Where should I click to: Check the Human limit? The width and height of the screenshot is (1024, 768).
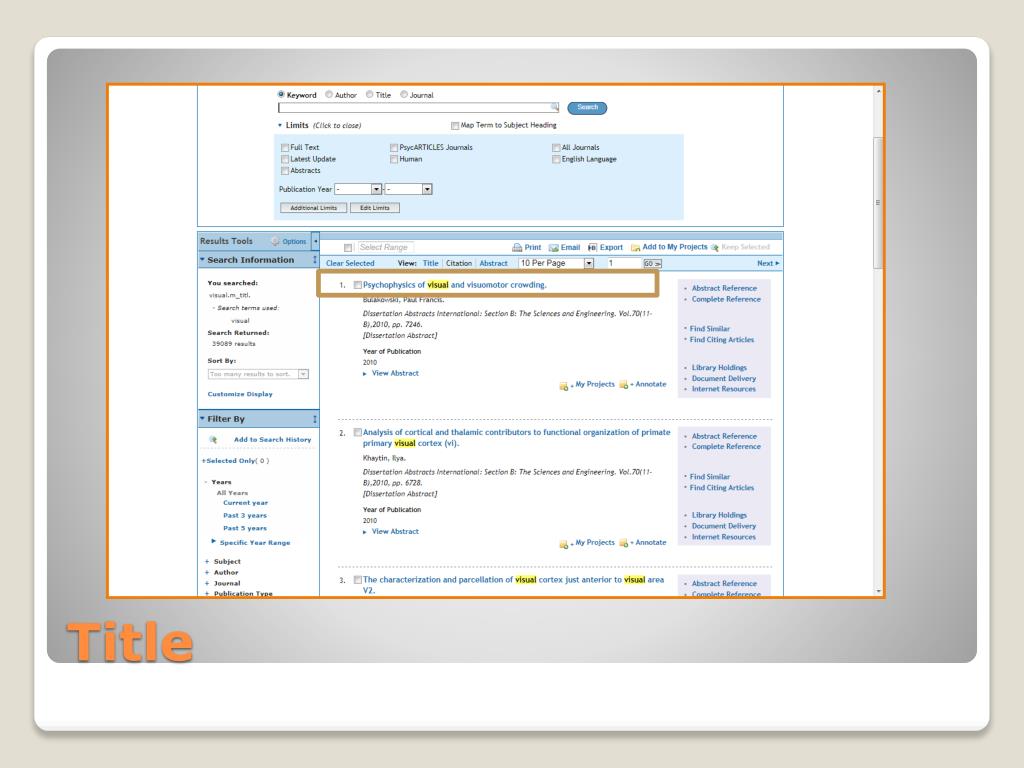coord(394,159)
